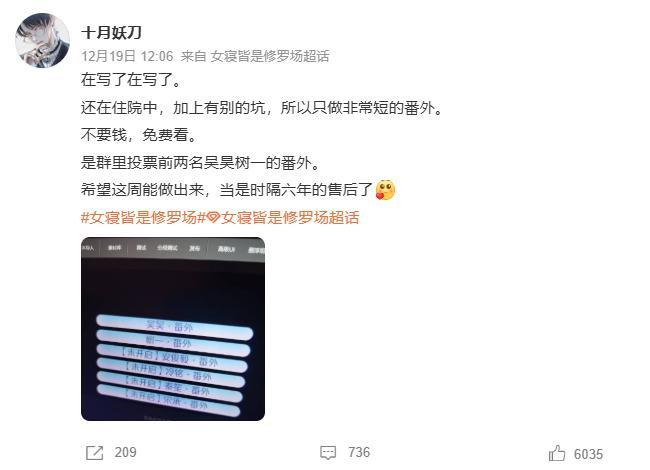Open the 女寝皆是修罗场超话 super topic link
The height and width of the screenshot is (470, 650).
pos(290,218)
